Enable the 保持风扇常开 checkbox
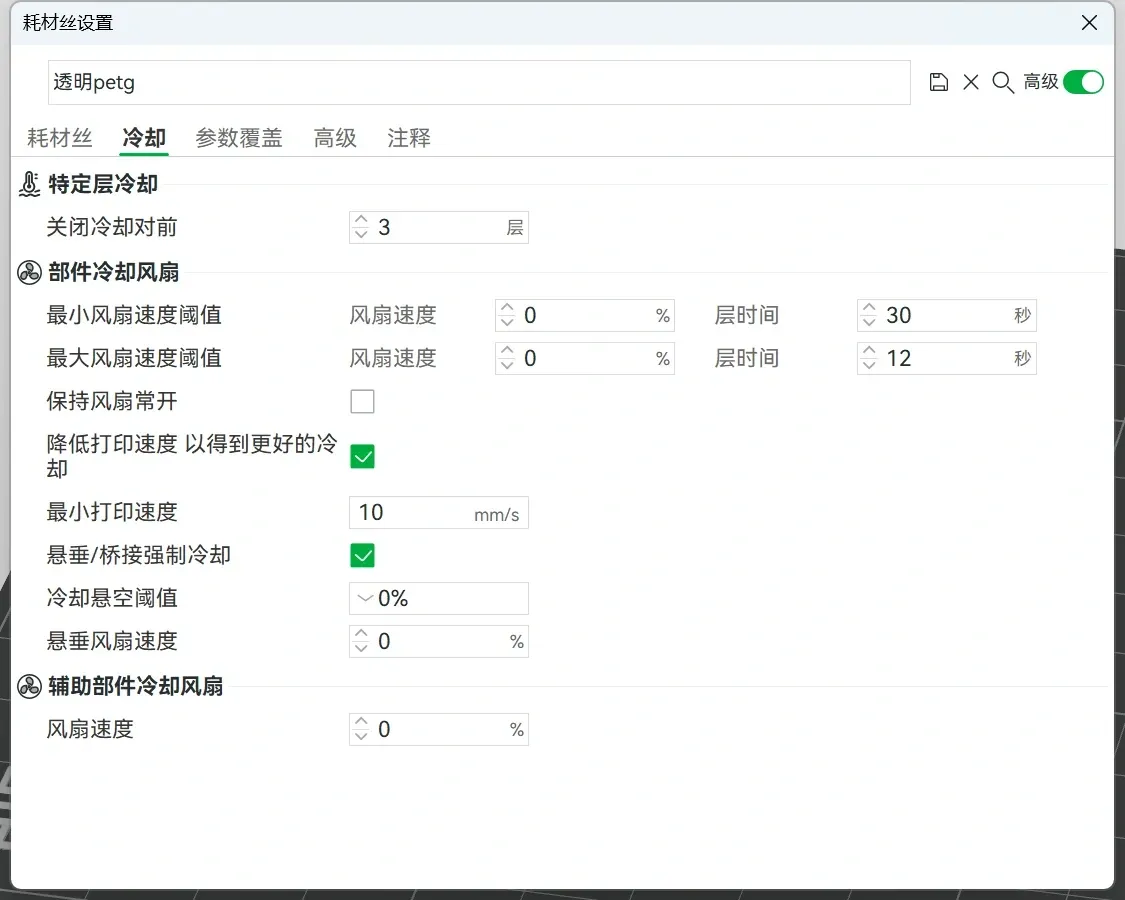 point(362,402)
